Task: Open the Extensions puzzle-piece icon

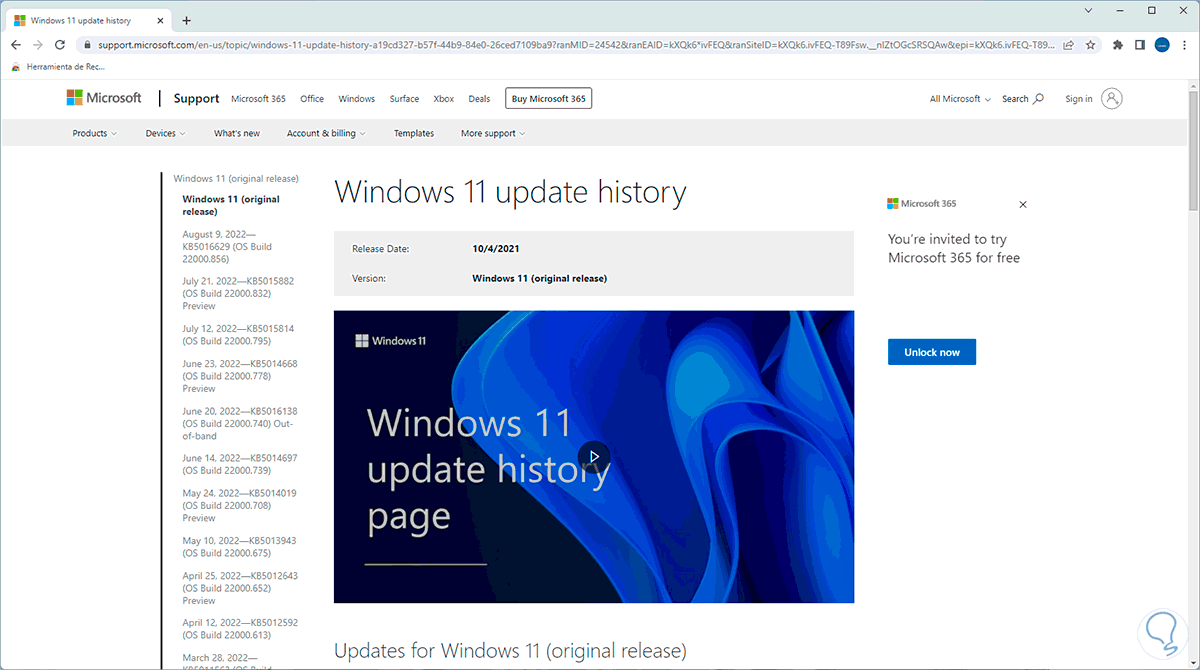Action: click(1120, 45)
